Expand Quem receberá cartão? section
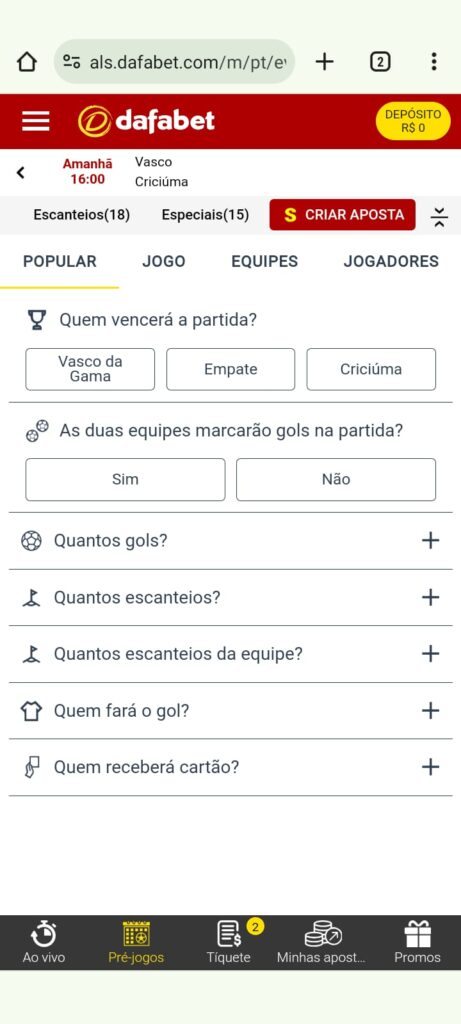 pyautogui.click(x=230, y=767)
